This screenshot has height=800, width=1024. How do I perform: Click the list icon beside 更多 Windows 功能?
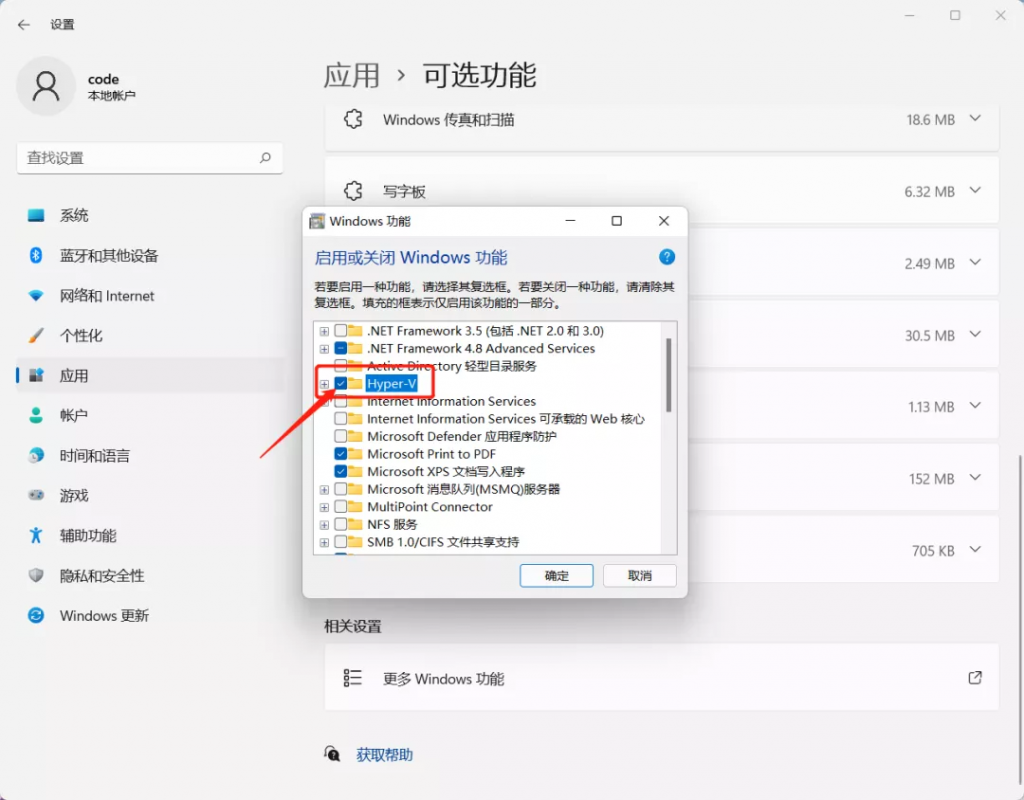(353, 678)
